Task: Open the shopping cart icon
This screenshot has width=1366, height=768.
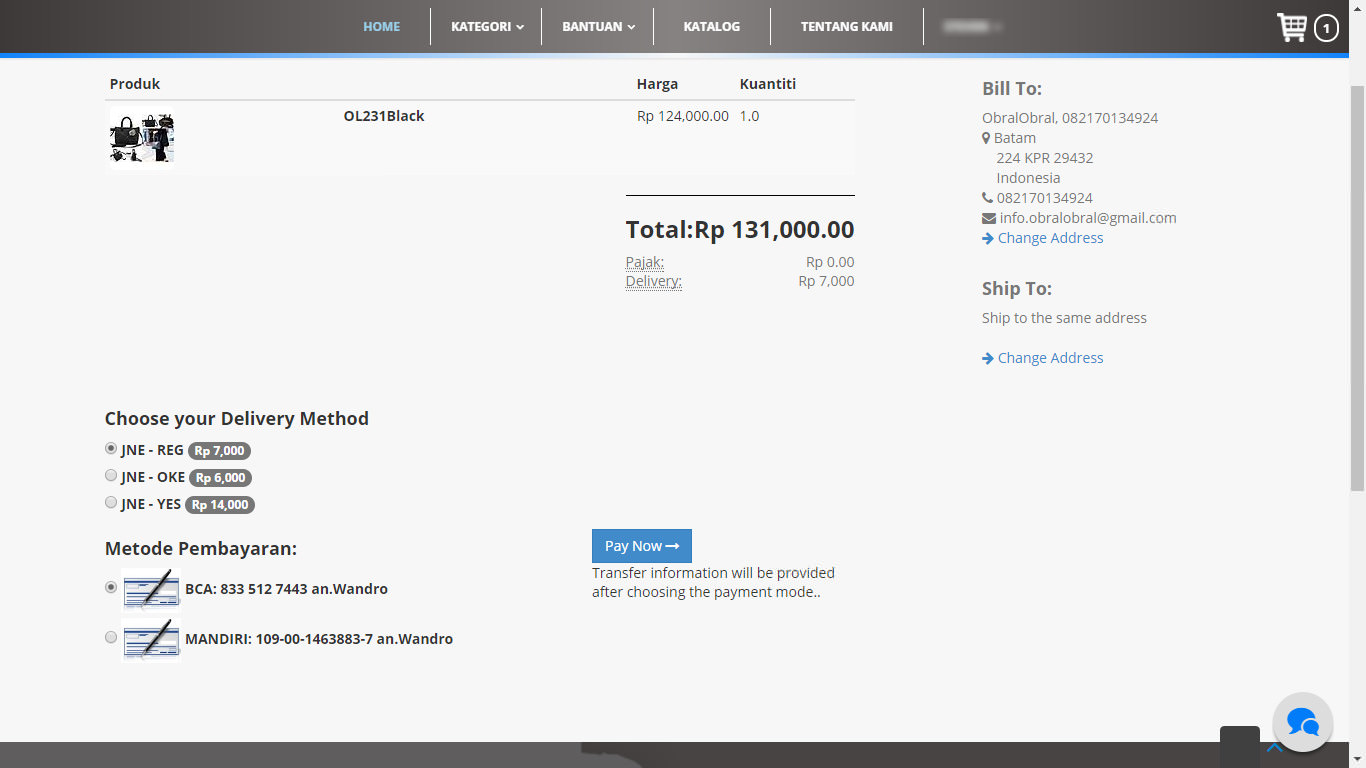Action: point(1291,27)
